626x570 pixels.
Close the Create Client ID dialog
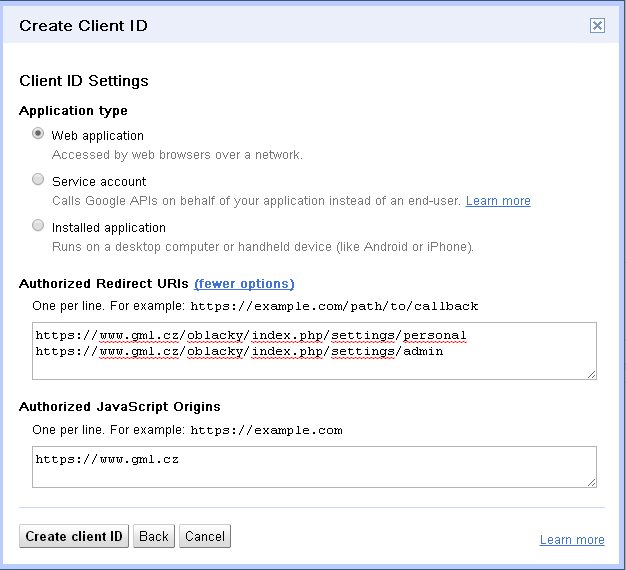[597, 26]
